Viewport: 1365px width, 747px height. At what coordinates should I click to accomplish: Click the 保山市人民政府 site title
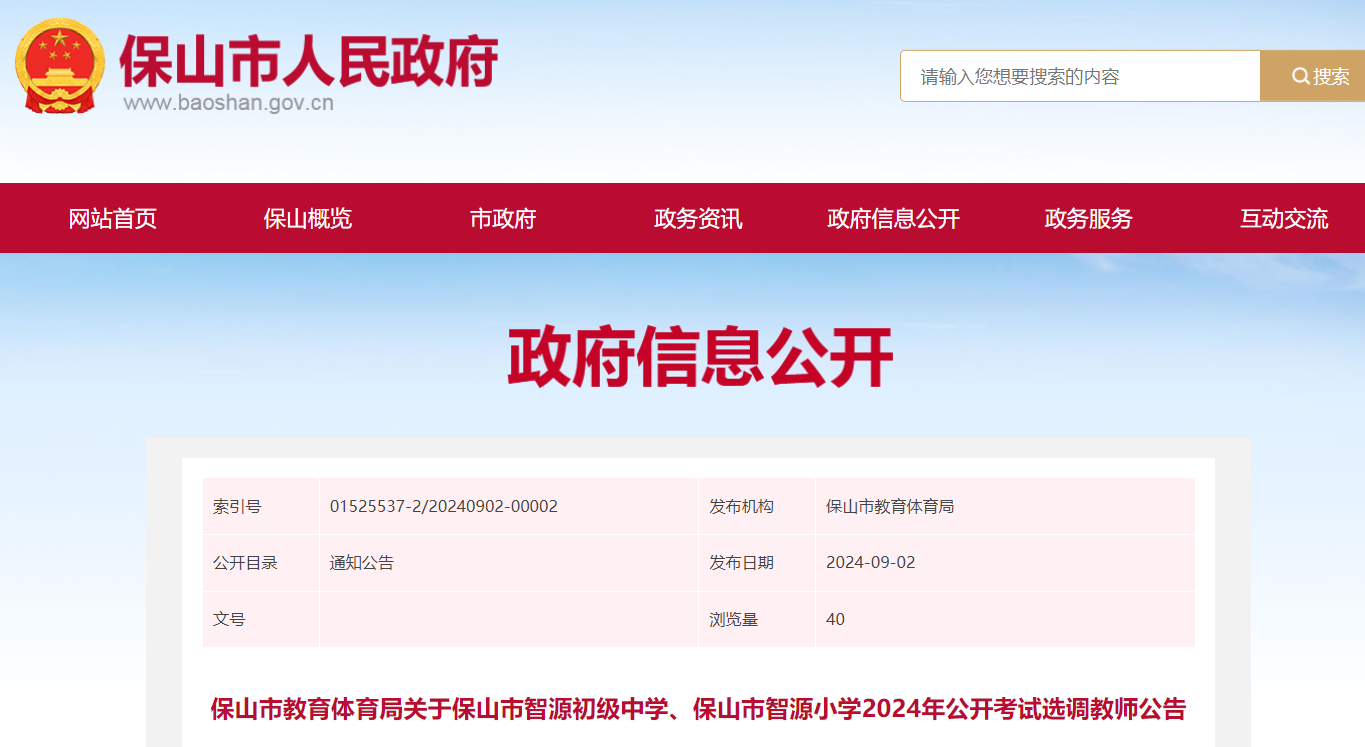(x=309, y=61)
